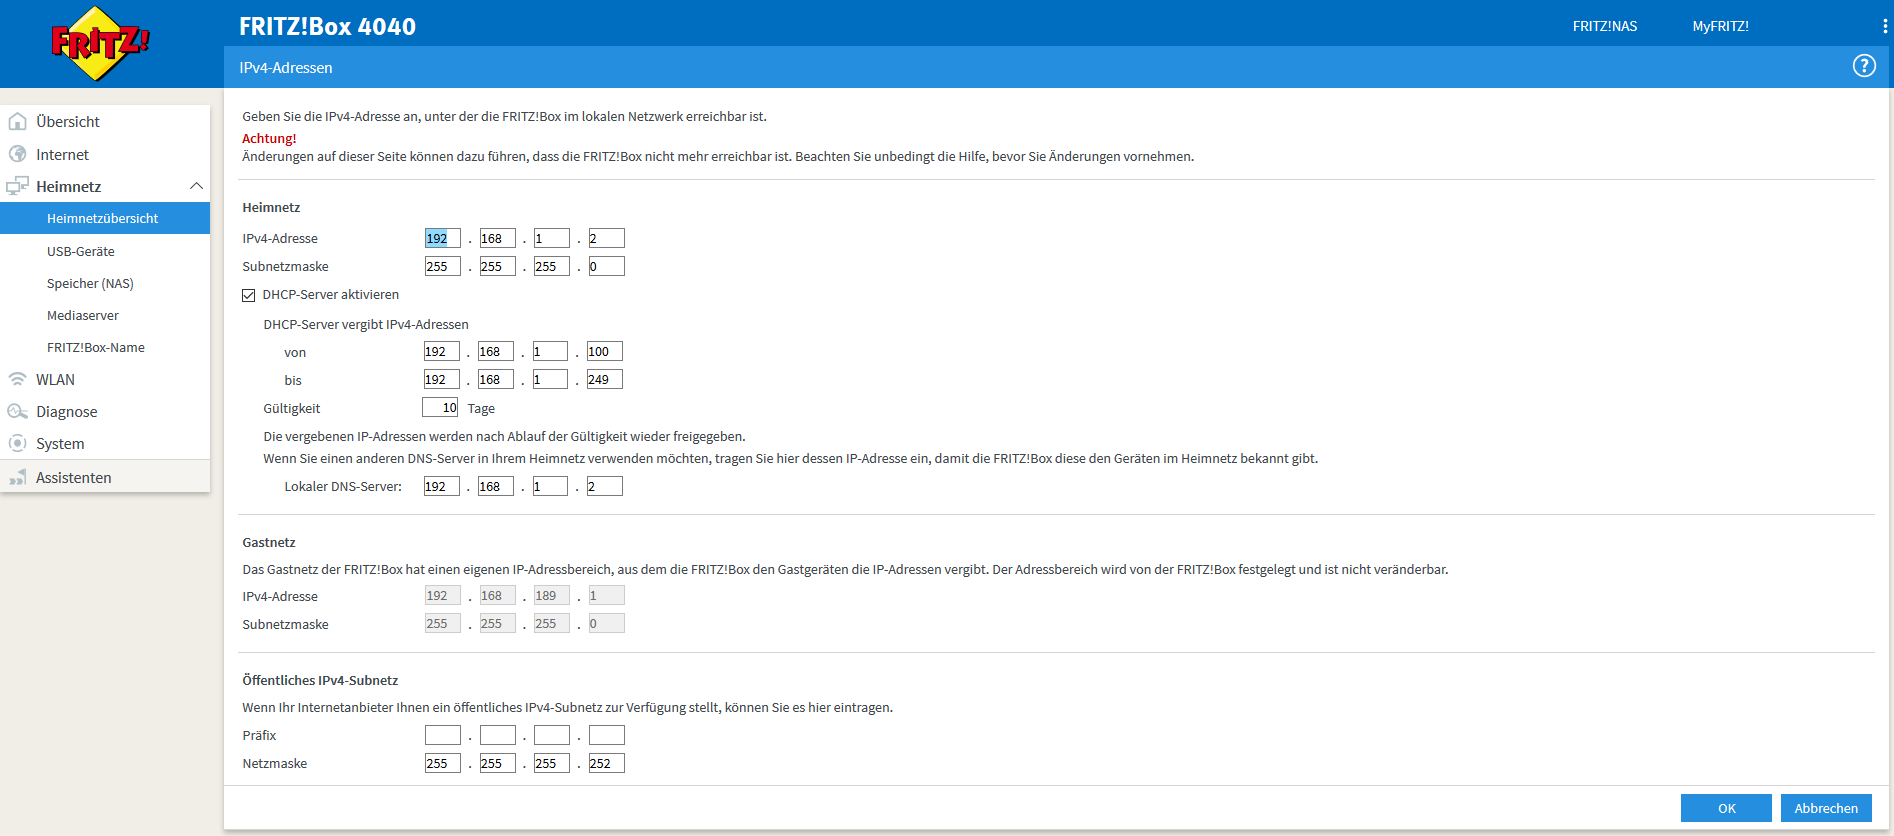1894x836 pixels.
Task: Click the red Achtung! warning text
Action: (x=269, y=138)
